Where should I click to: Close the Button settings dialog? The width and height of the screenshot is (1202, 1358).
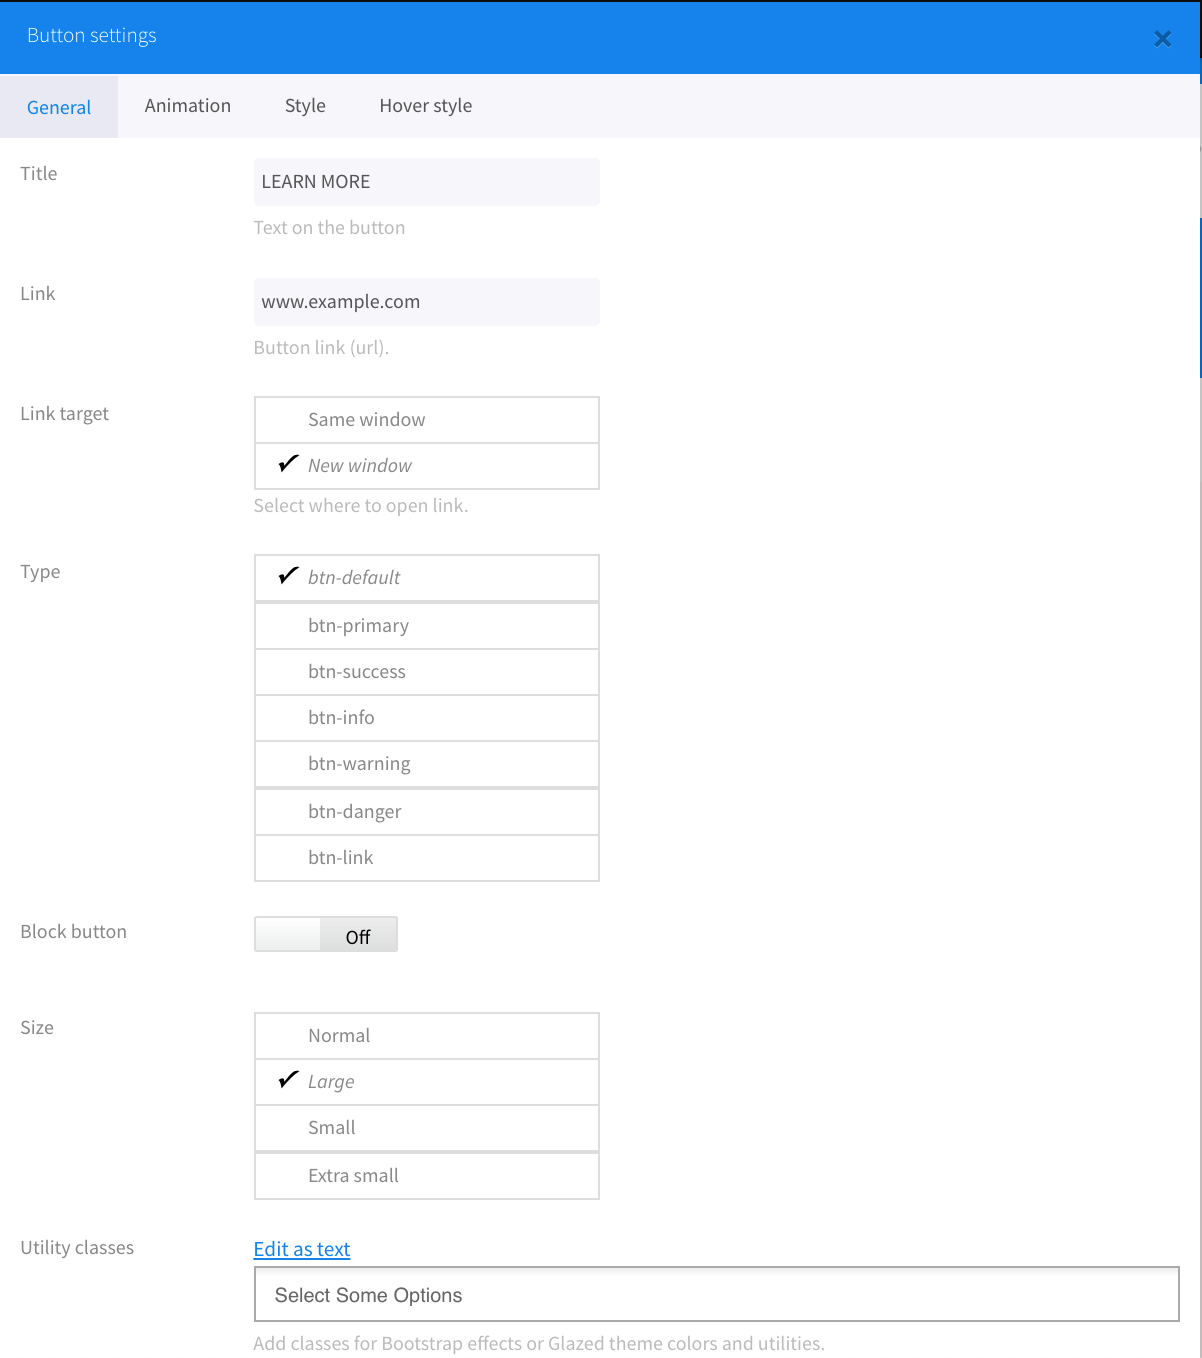pos(1162,39)
